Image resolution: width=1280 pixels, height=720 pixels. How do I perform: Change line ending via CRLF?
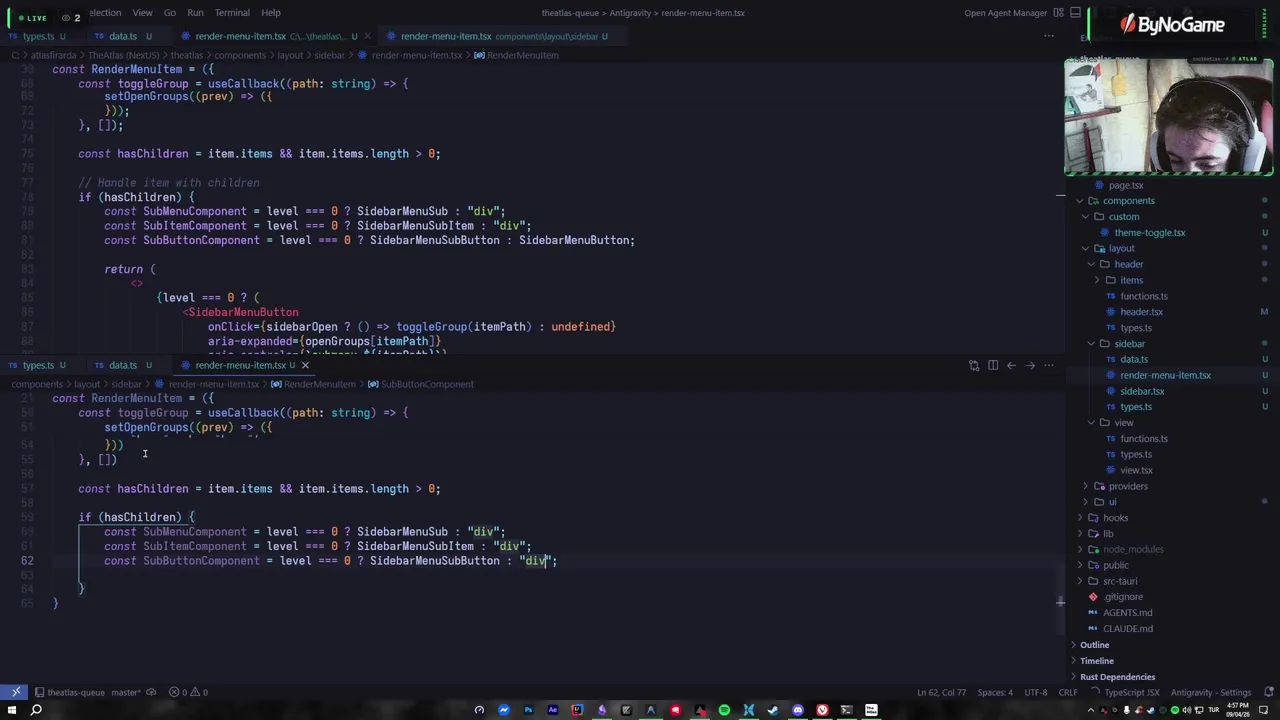tap(1067, 692)
